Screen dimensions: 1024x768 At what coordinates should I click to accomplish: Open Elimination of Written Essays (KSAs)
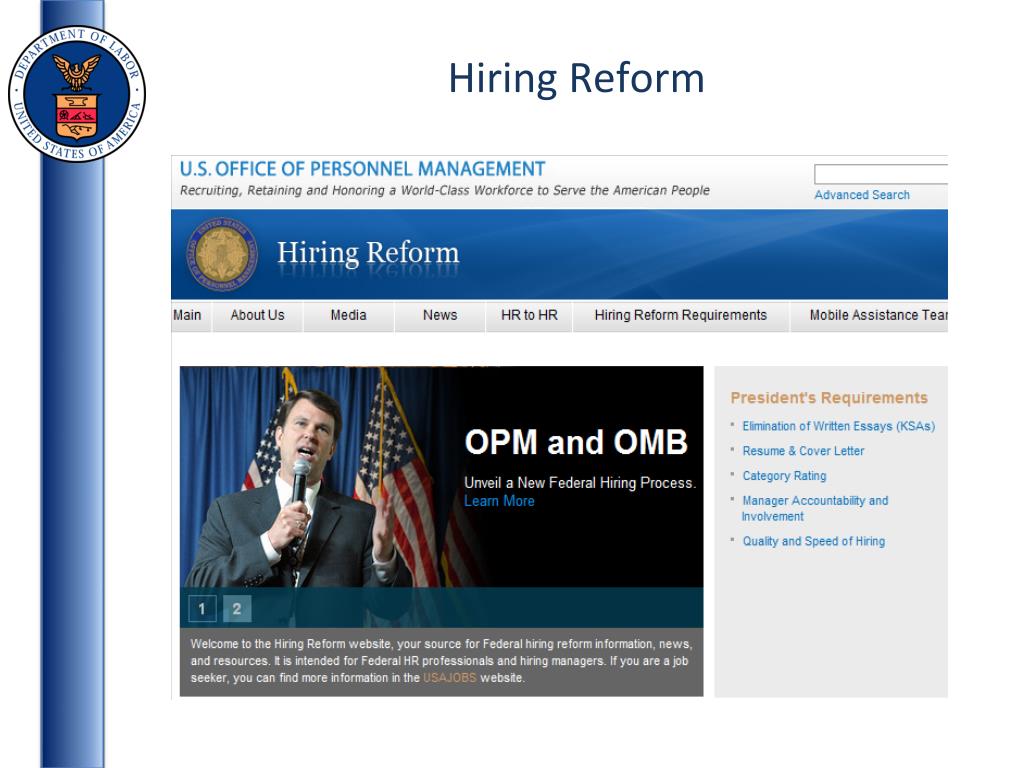(x=839, y=426)
